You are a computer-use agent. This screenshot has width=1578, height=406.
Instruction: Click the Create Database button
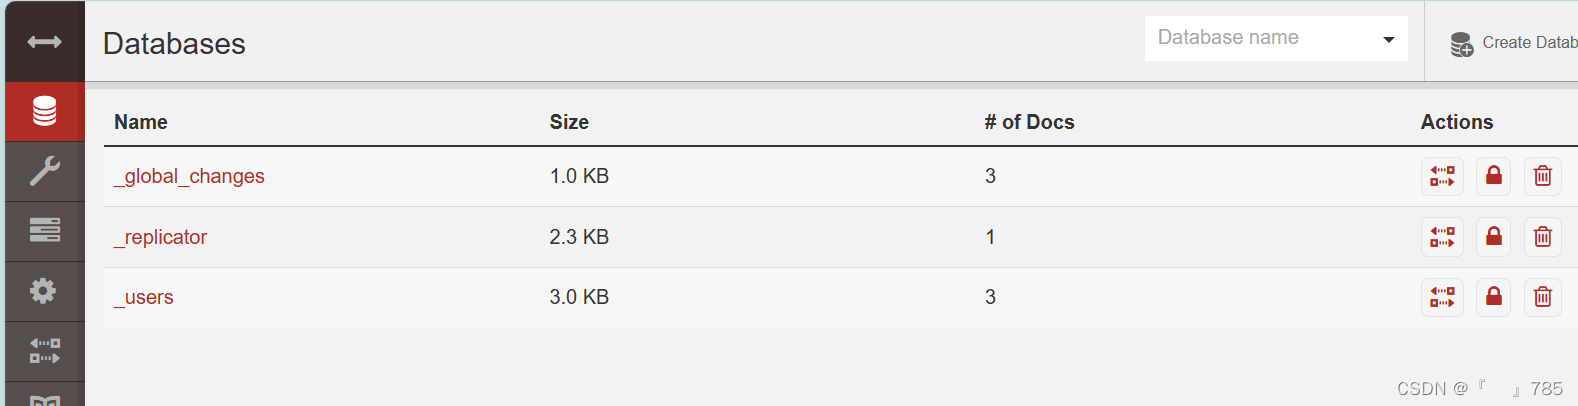tap(1513, 43)
